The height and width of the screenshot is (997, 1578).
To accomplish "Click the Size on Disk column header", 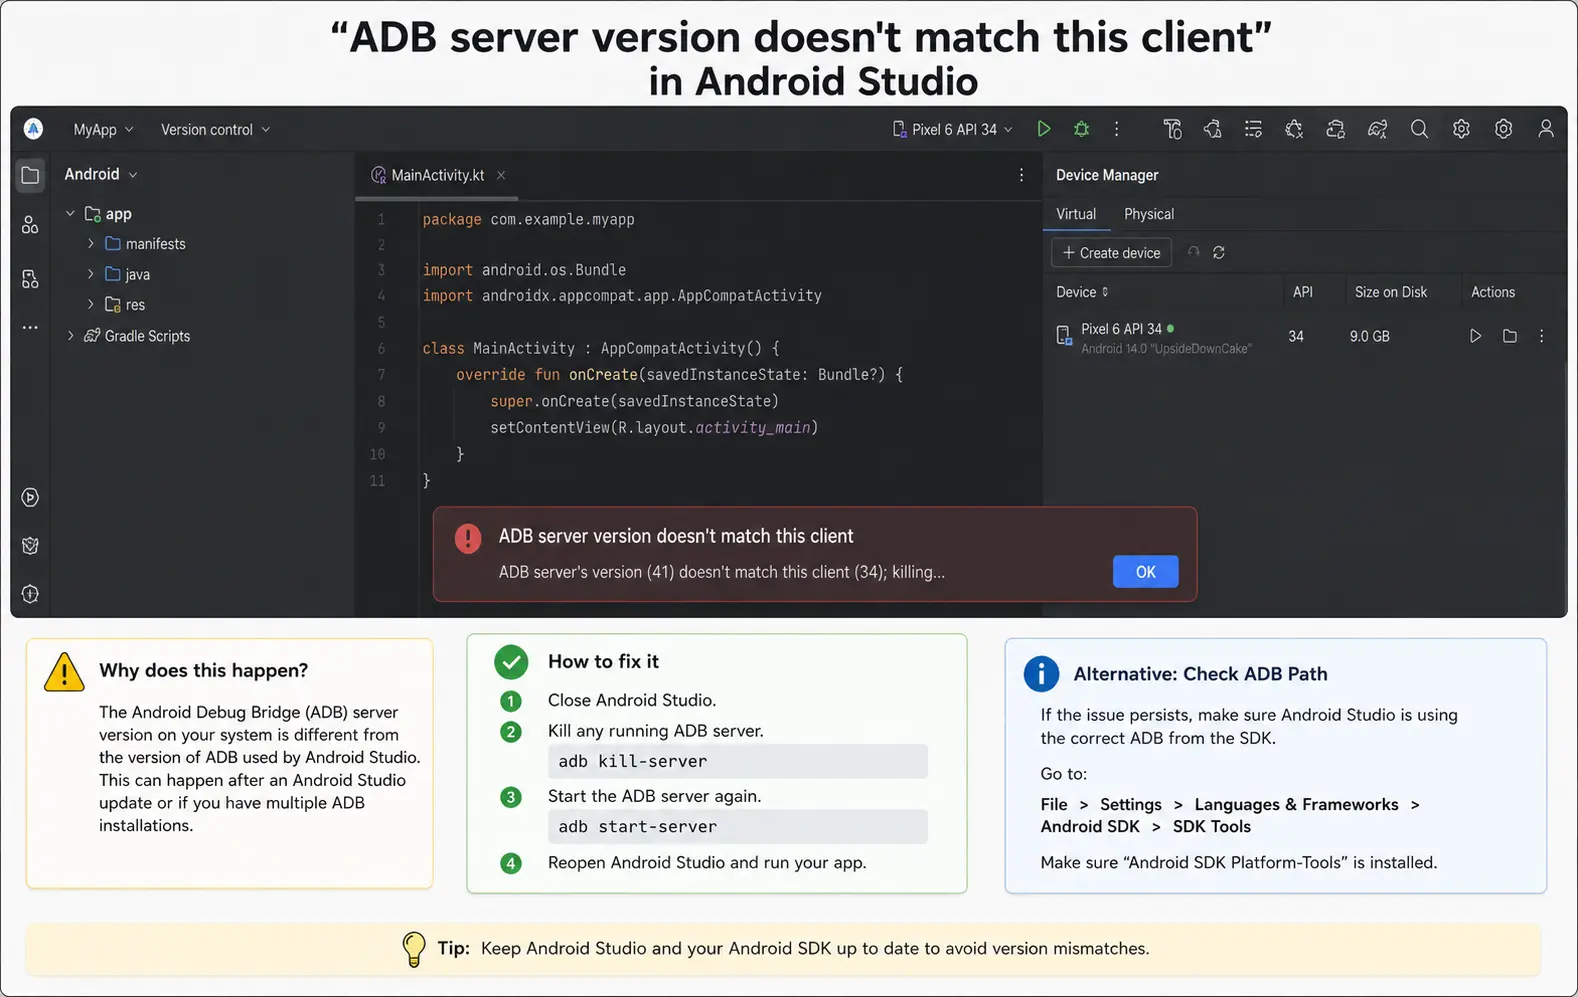I will tap(1390, 292).
